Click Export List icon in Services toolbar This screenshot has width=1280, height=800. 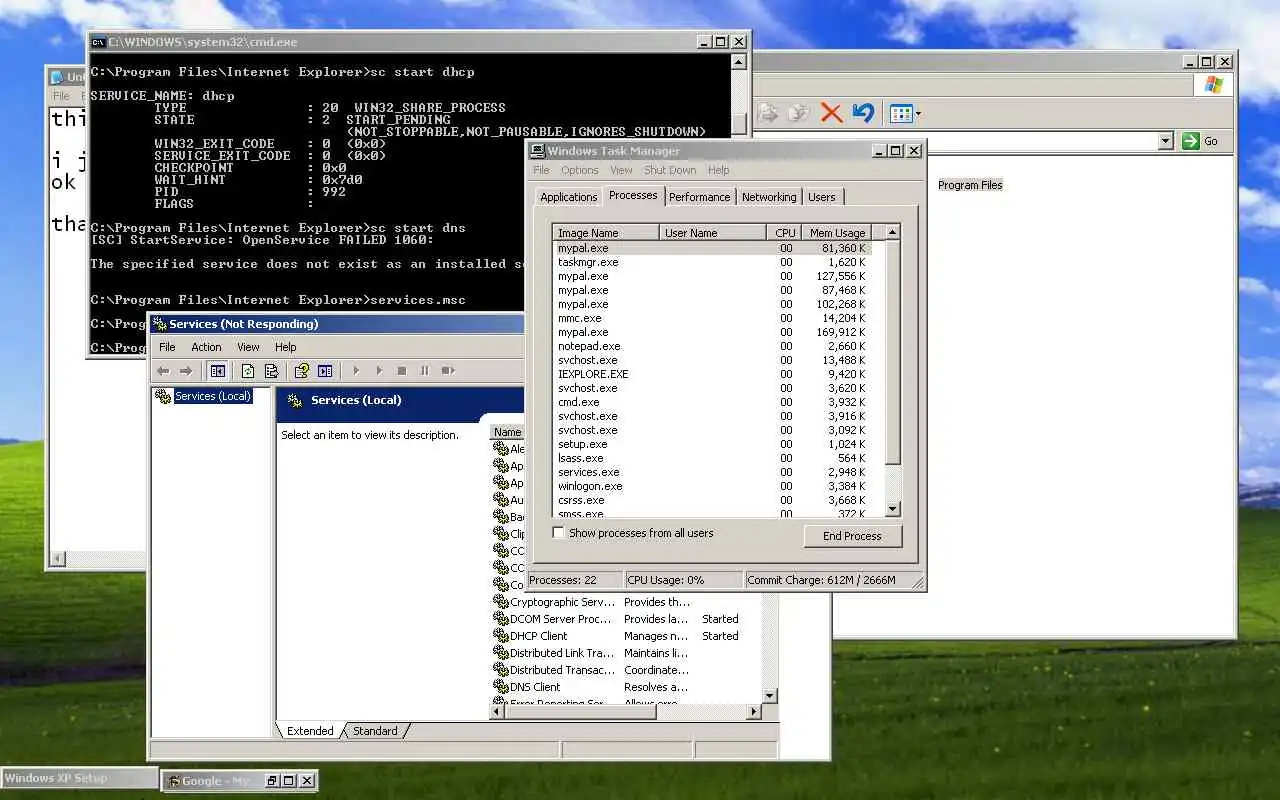271,371
